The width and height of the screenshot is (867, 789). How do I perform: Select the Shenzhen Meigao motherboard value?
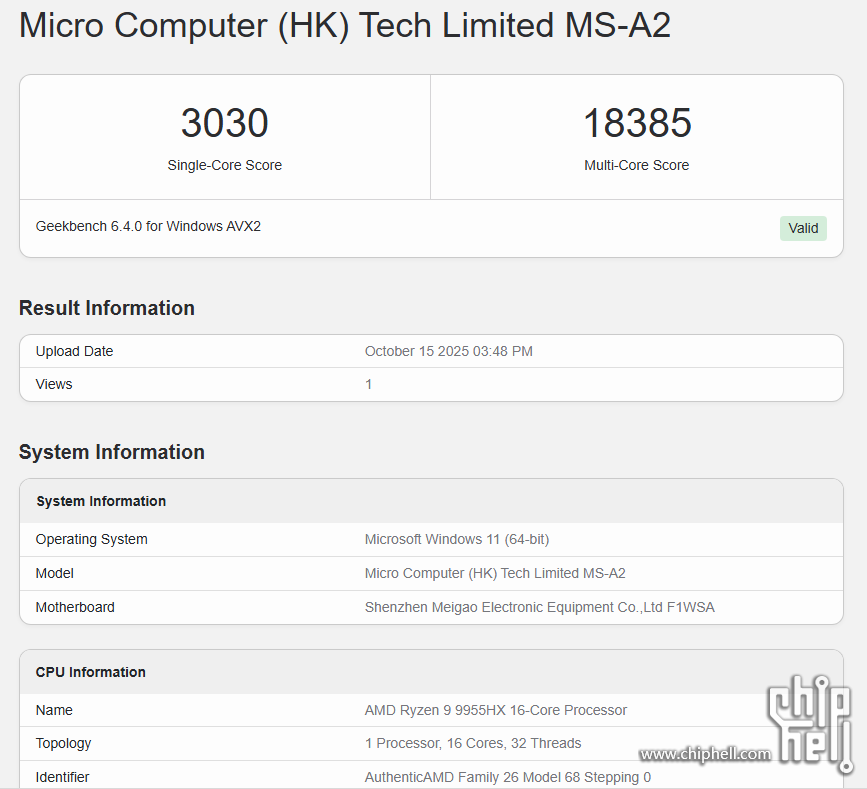point(539,607)
